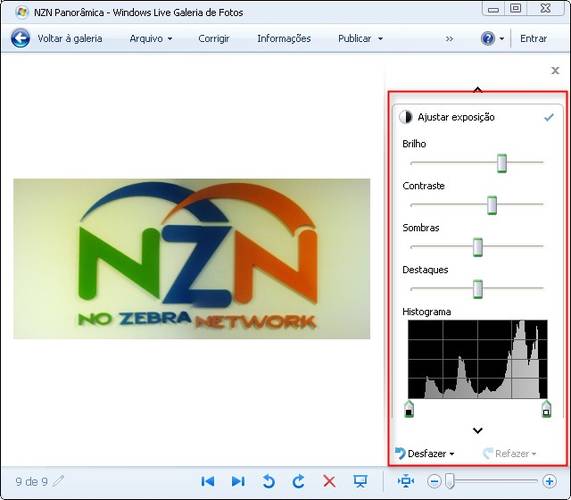Image resolution: width=571 pixels, height=500 pixels.
Task: Click the Entrar sign-in button
Action: [x=533, y=39]
